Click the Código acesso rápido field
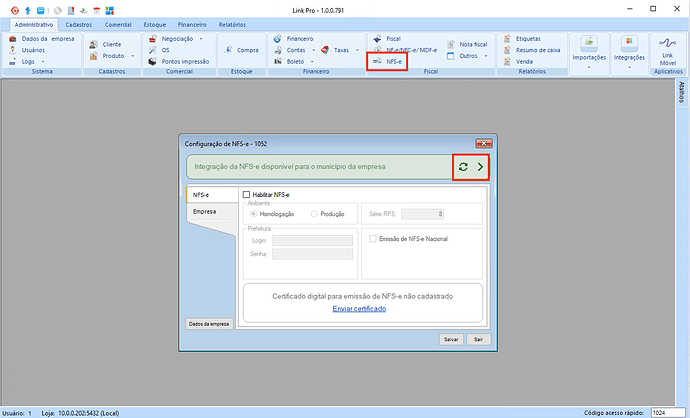 point(664,412)
